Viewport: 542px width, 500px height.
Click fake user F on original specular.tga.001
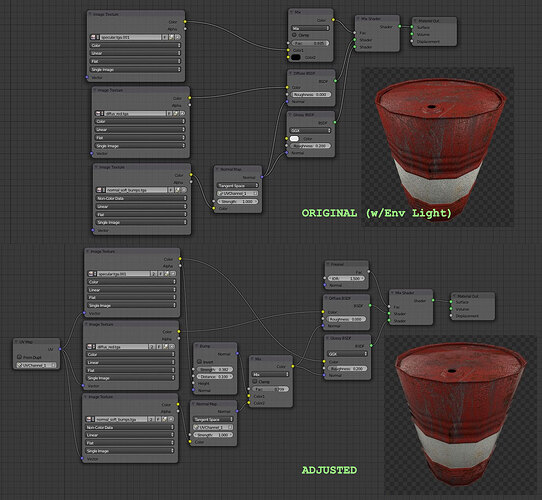click(x=165, y=37)
